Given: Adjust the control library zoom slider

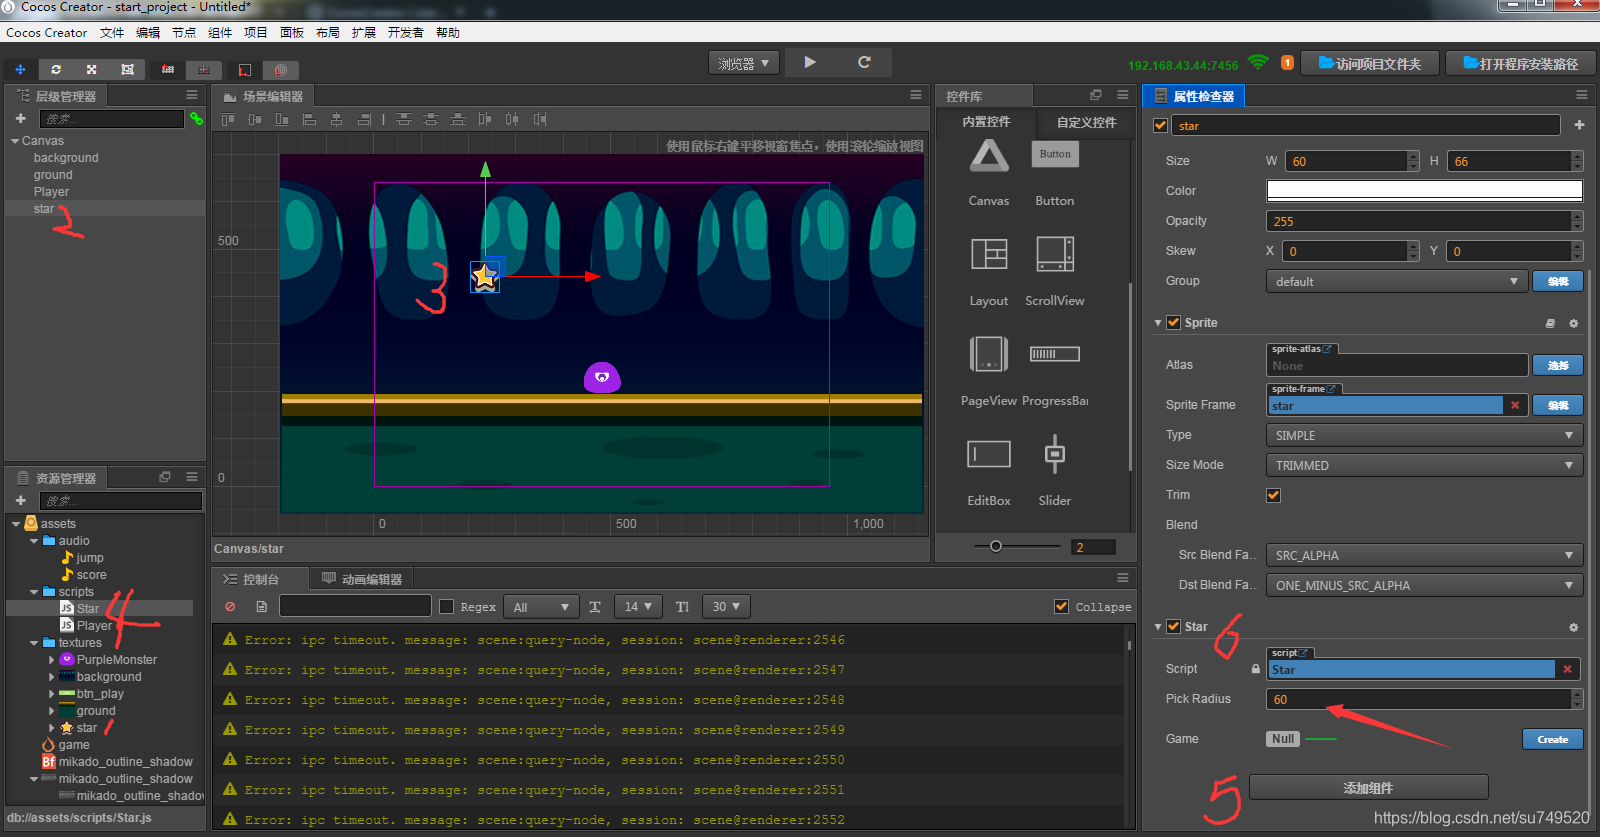Looking at the screenshot, I should 996,546.
